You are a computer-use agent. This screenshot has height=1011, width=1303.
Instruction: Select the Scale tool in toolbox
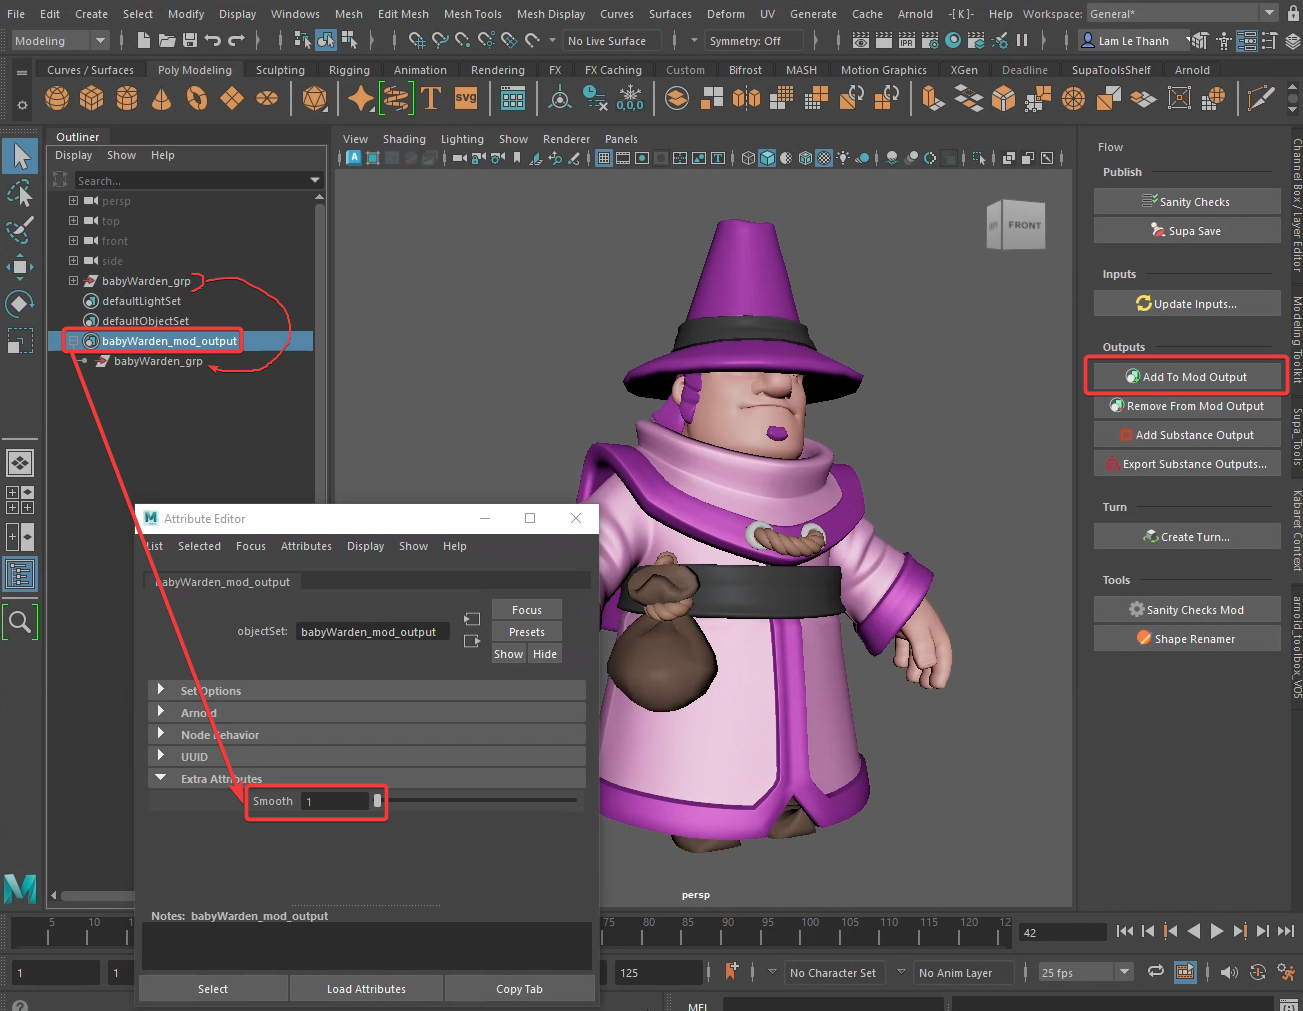click(20, 341)
